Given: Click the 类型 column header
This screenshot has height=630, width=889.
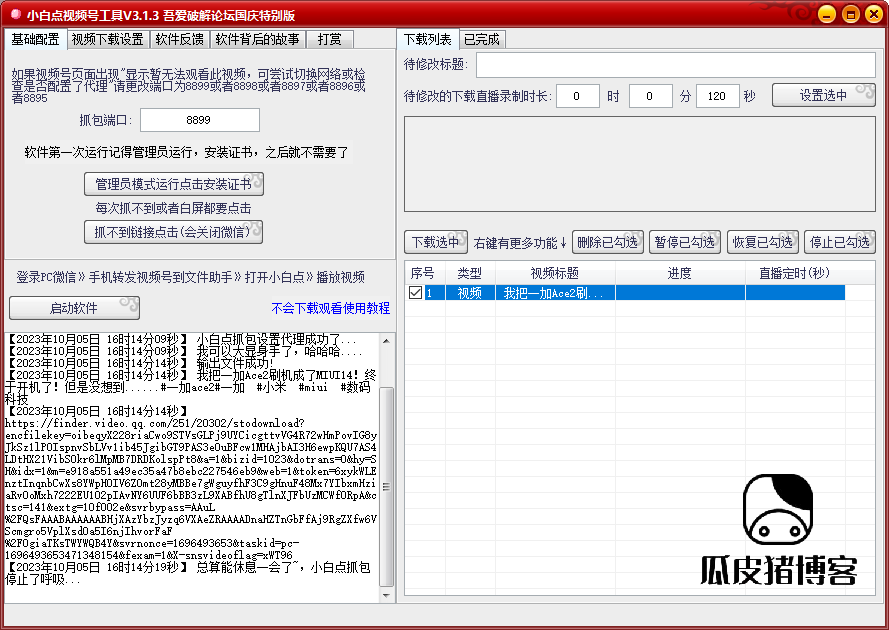Looking at the screenshot, I should pos(470,273).
